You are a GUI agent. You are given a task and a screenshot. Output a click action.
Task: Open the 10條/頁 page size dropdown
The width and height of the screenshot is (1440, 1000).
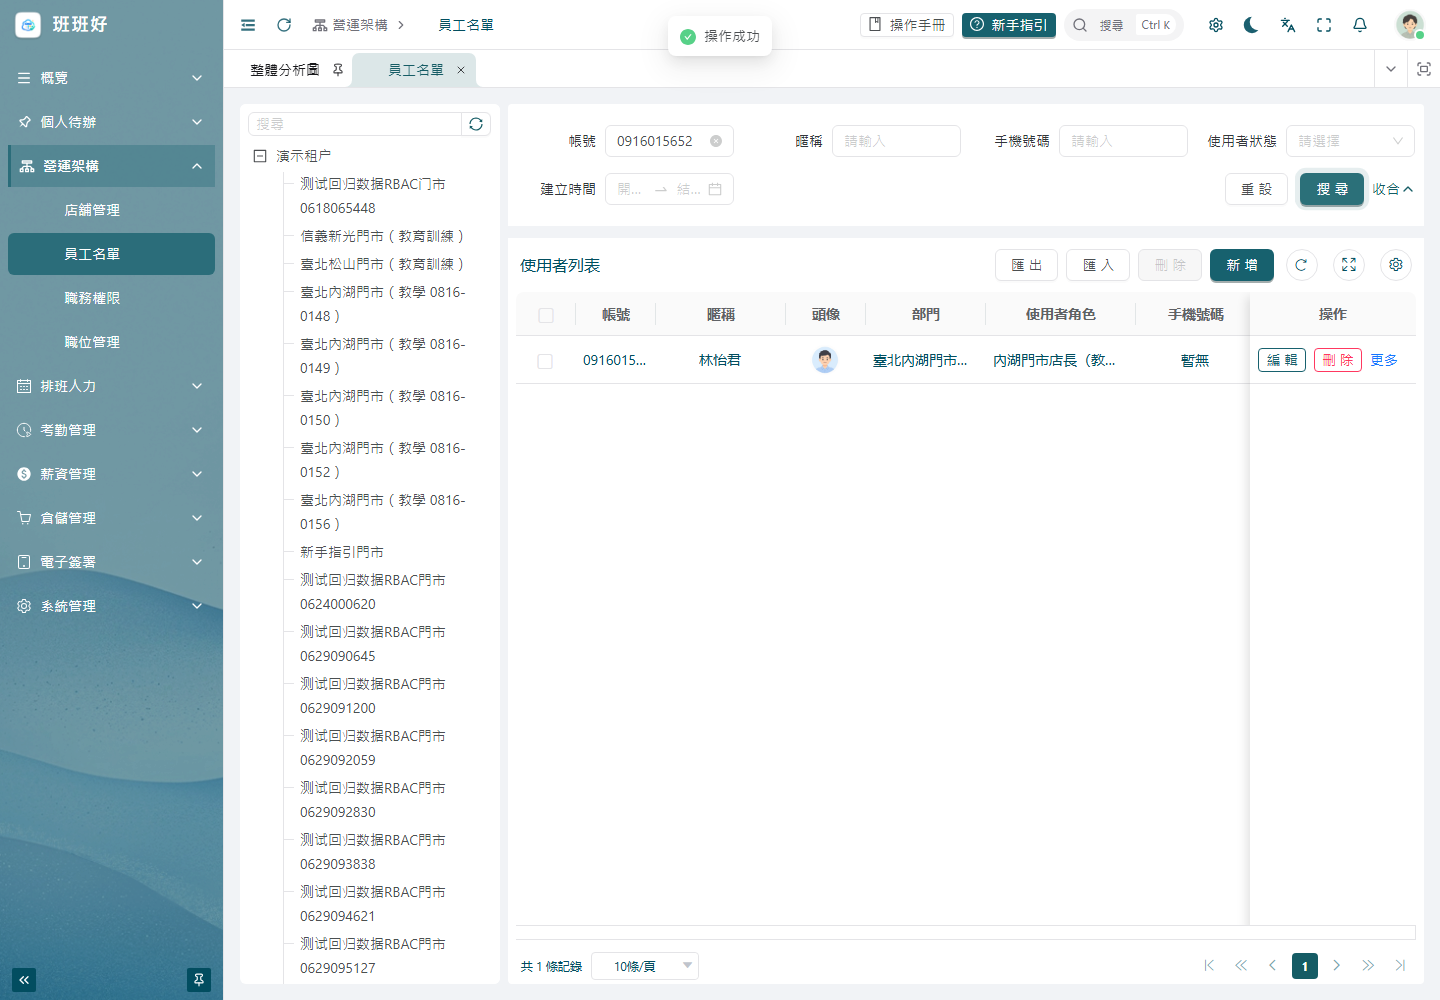point(645,966)
